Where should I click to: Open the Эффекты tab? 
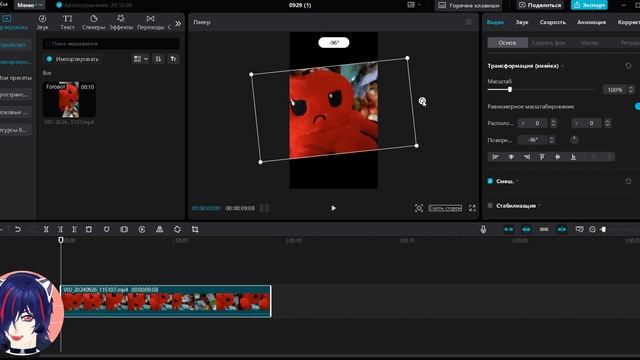tap(121, 22)
